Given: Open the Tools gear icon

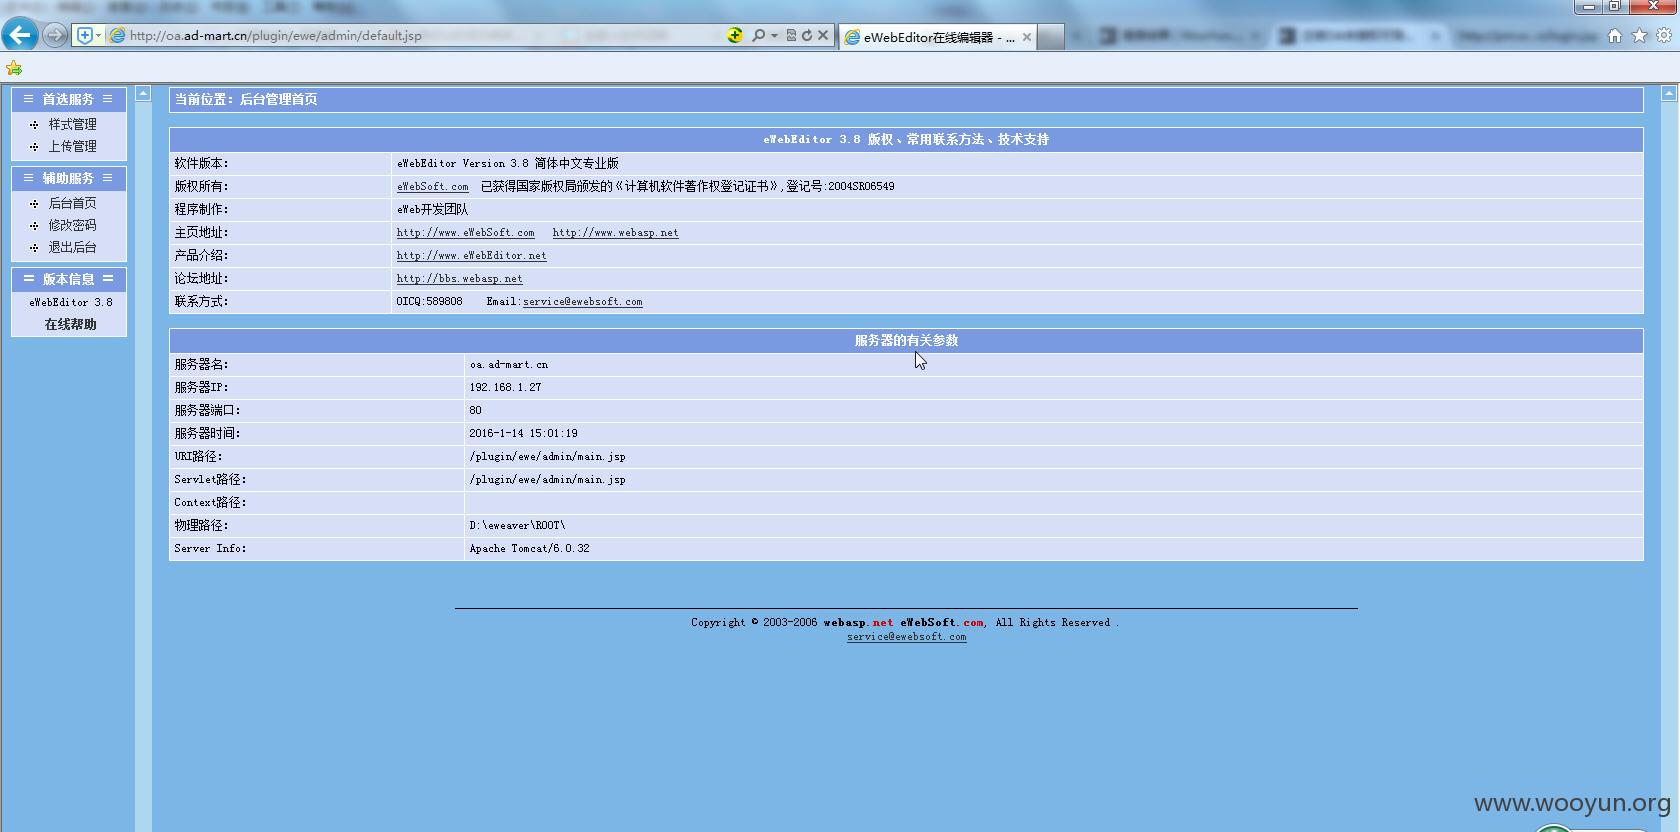Looking at the screenshot, I should tap(1664, 35).
